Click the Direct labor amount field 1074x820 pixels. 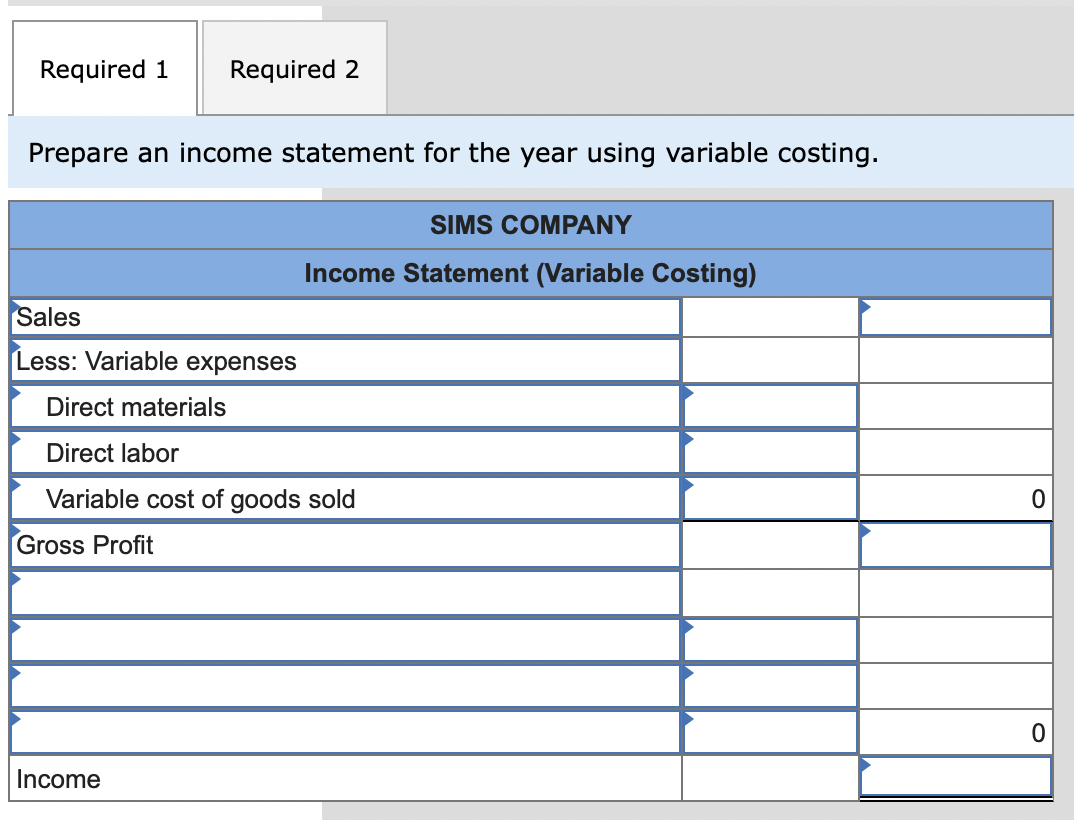point(770,453)
